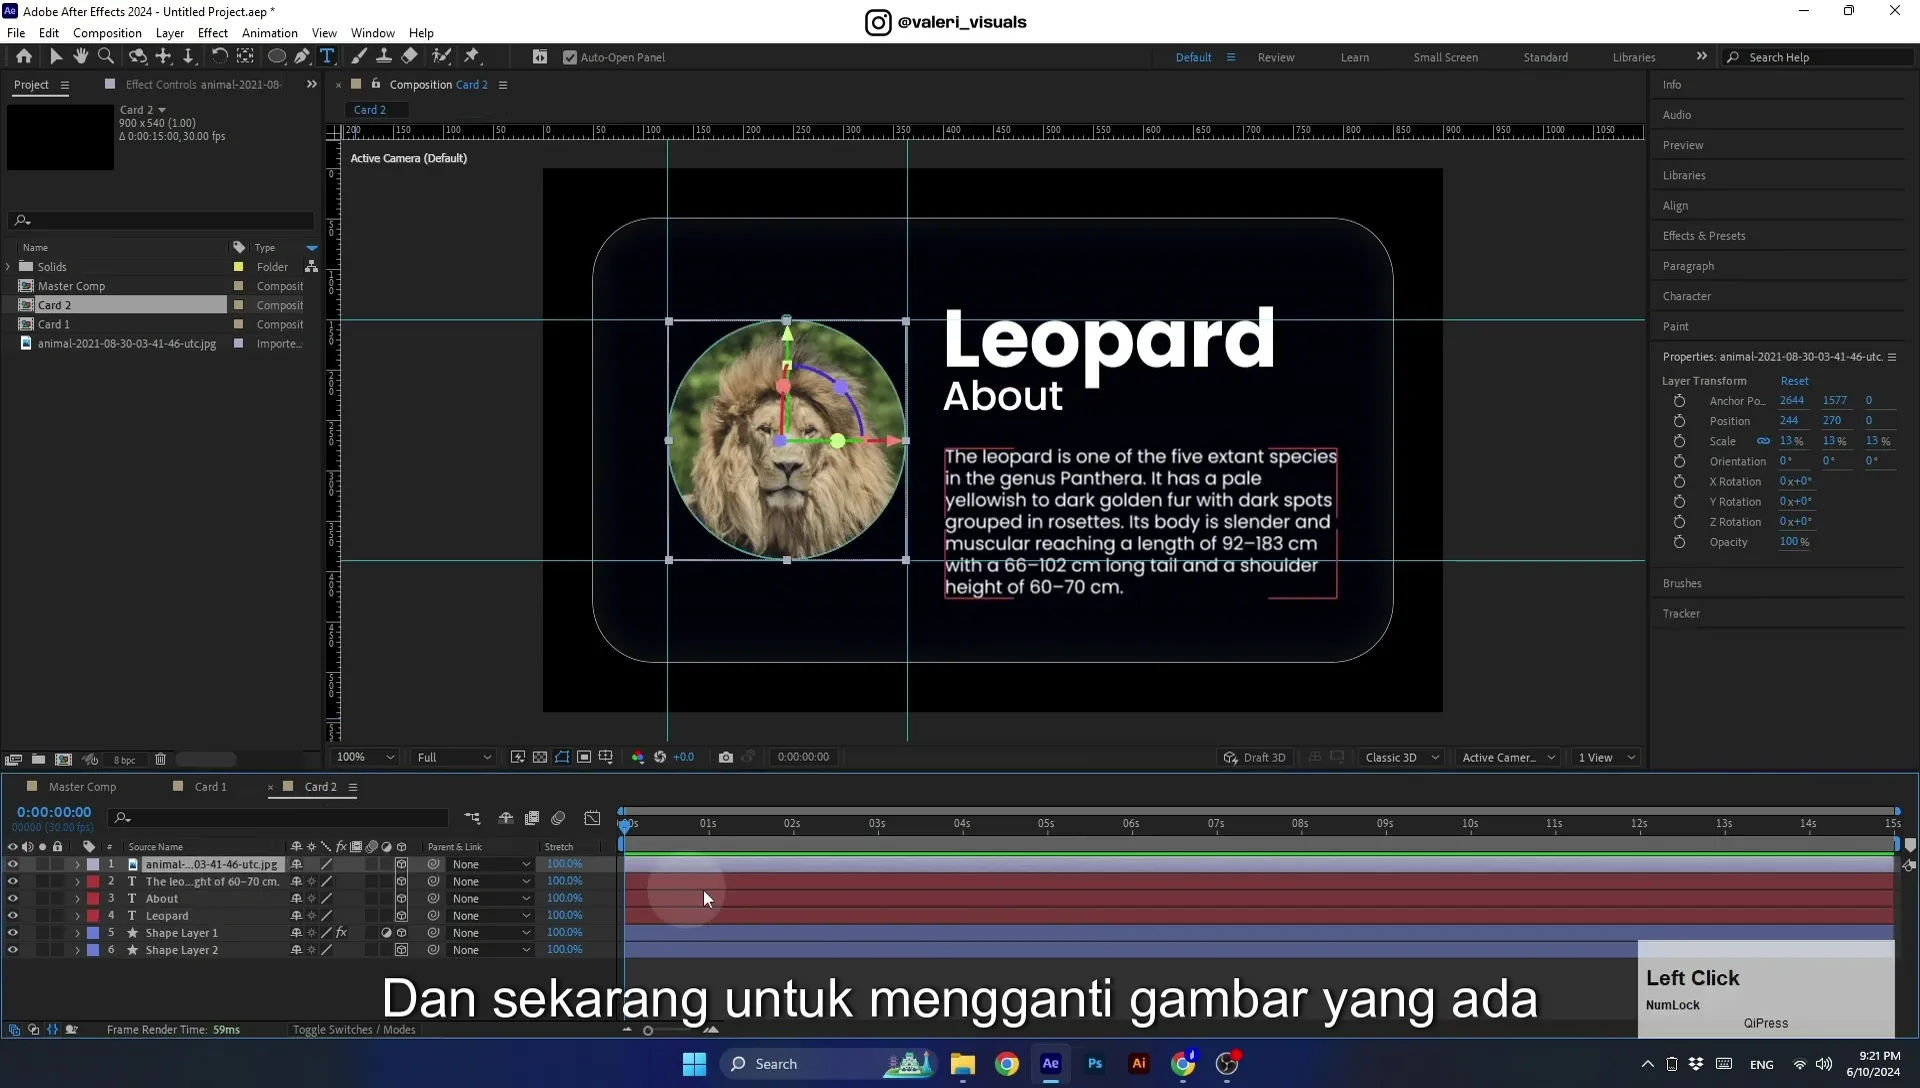The image size is (1920, 1088).
Task: Hide the animal jpg layer eye
Action: tap(13, 864)
